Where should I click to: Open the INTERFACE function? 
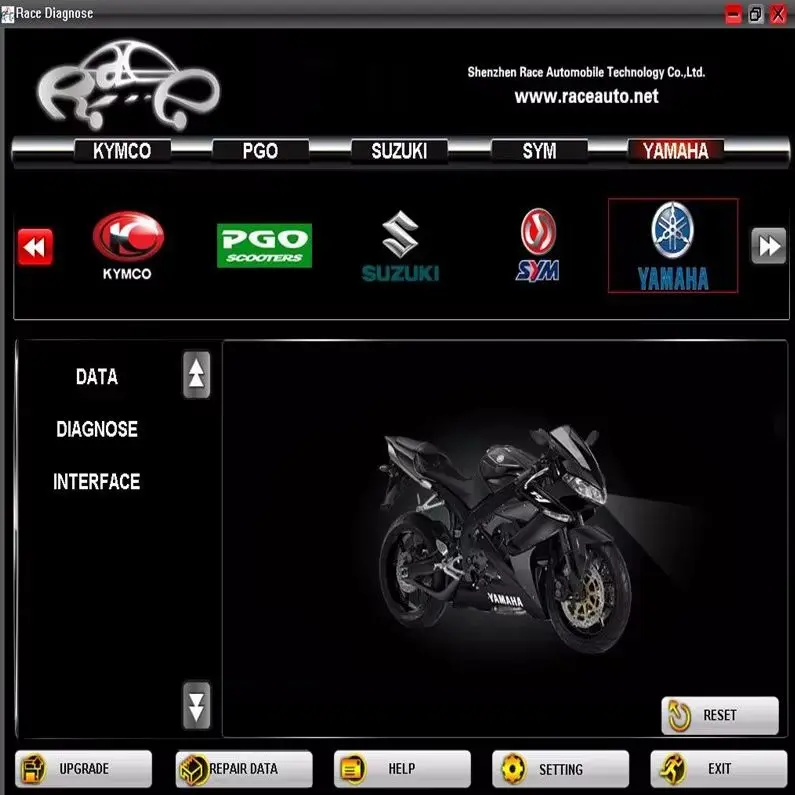click(x=97, y=482)
